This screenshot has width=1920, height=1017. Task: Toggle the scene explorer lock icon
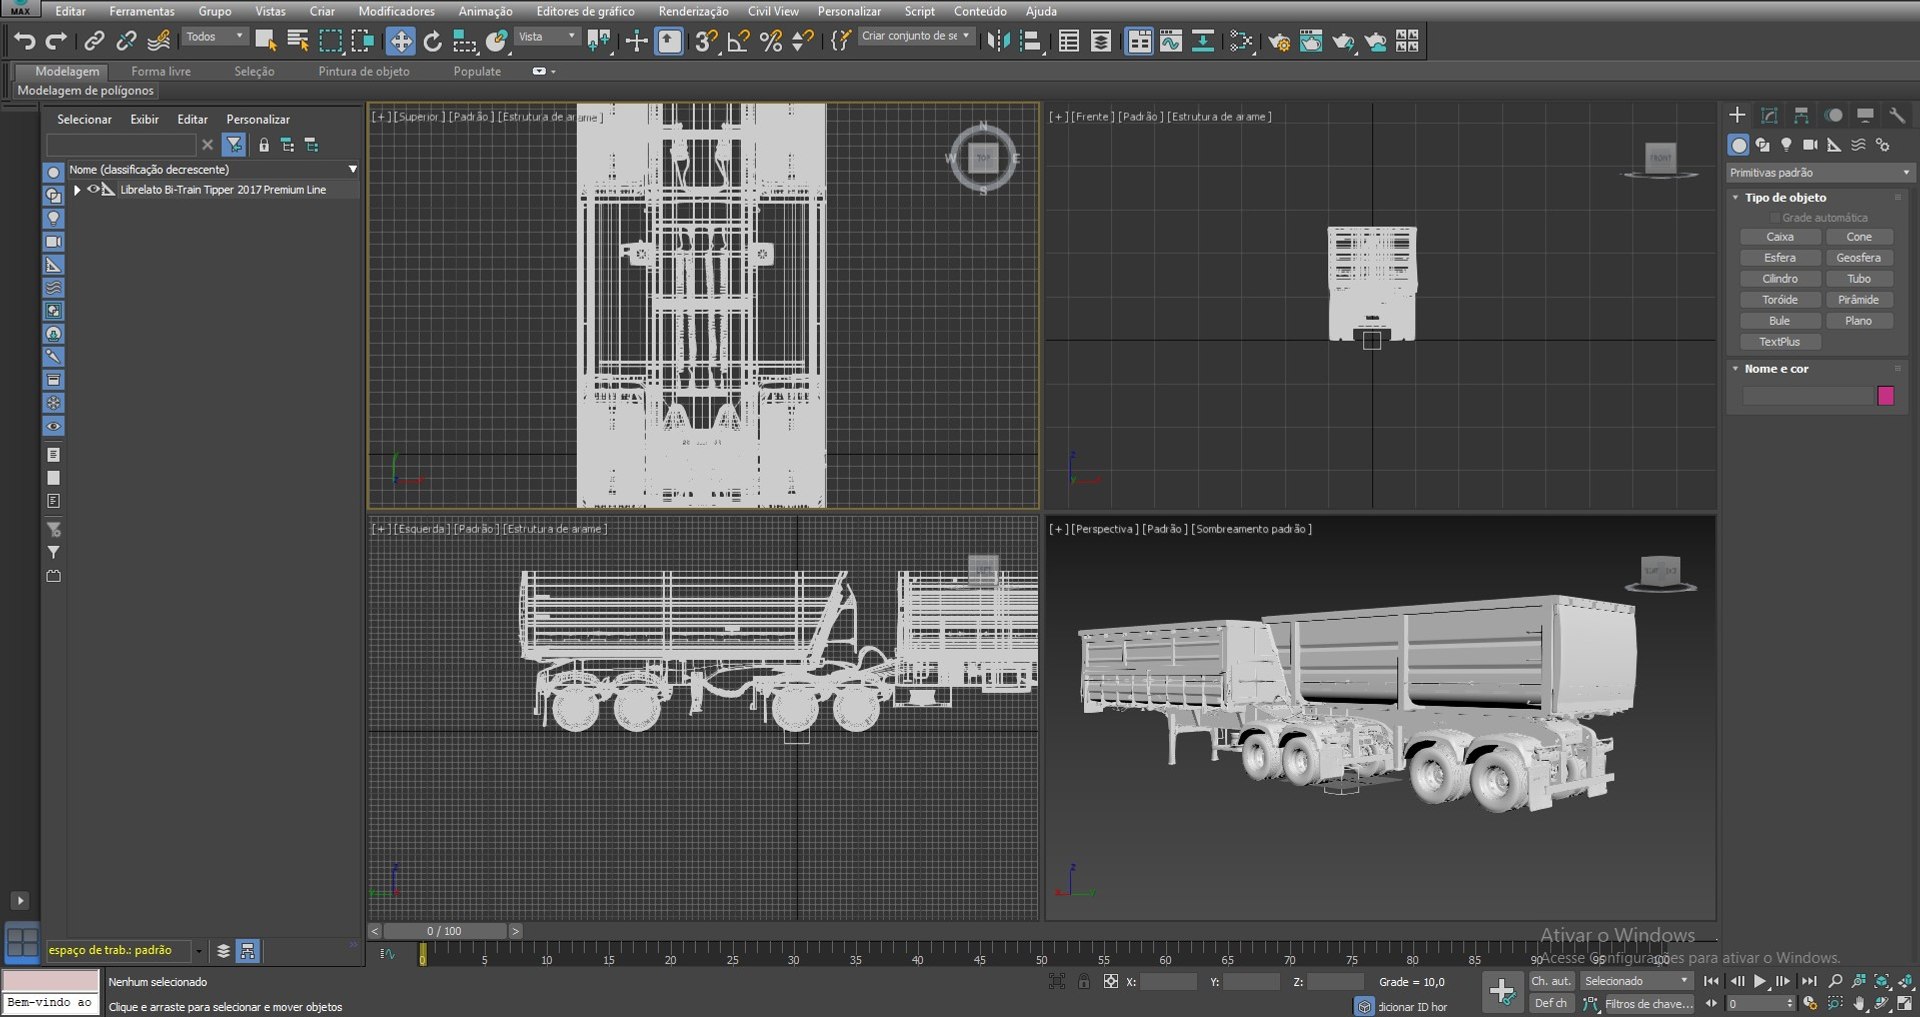(264, 145)
